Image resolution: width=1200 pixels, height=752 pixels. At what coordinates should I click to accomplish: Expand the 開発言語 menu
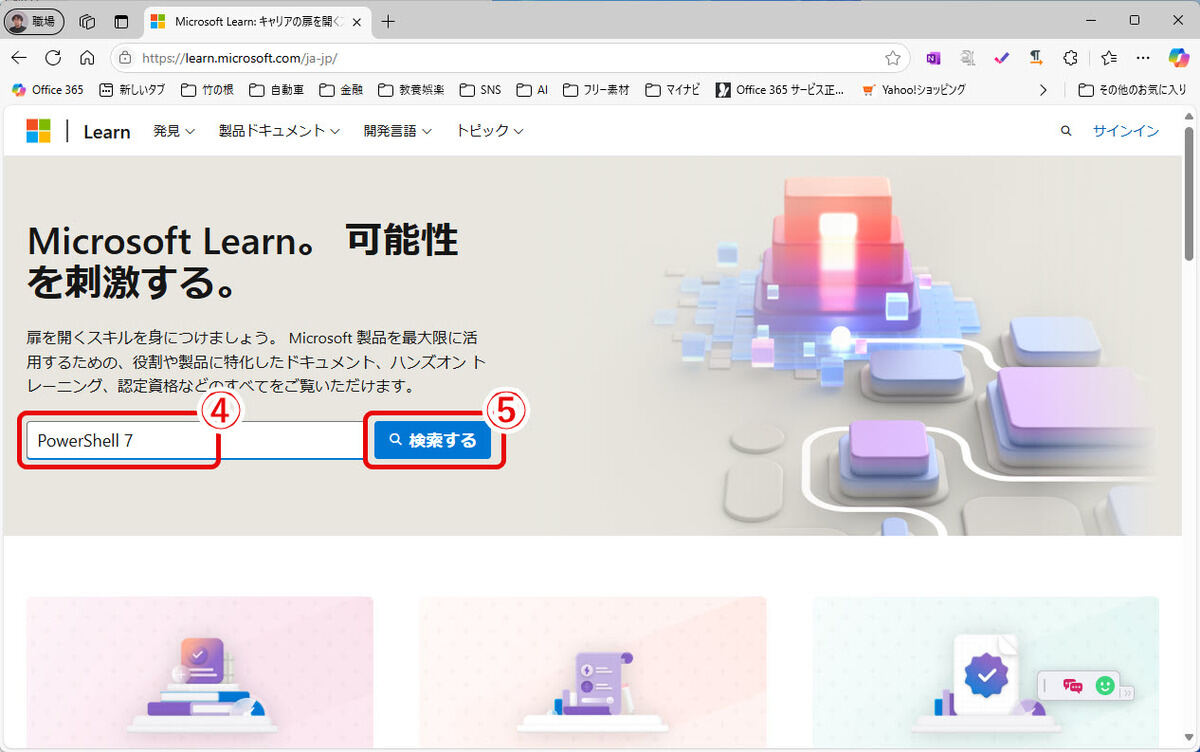pyautogui.click(x=397, y=131)
